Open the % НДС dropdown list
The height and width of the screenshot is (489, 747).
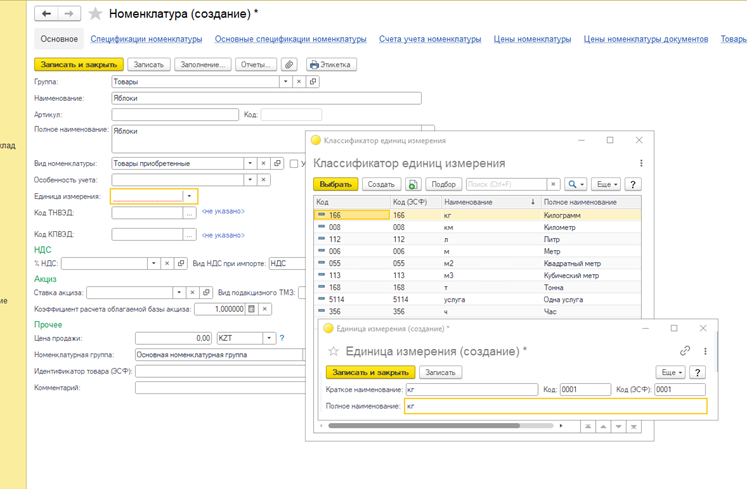click(x=154, y=264)
